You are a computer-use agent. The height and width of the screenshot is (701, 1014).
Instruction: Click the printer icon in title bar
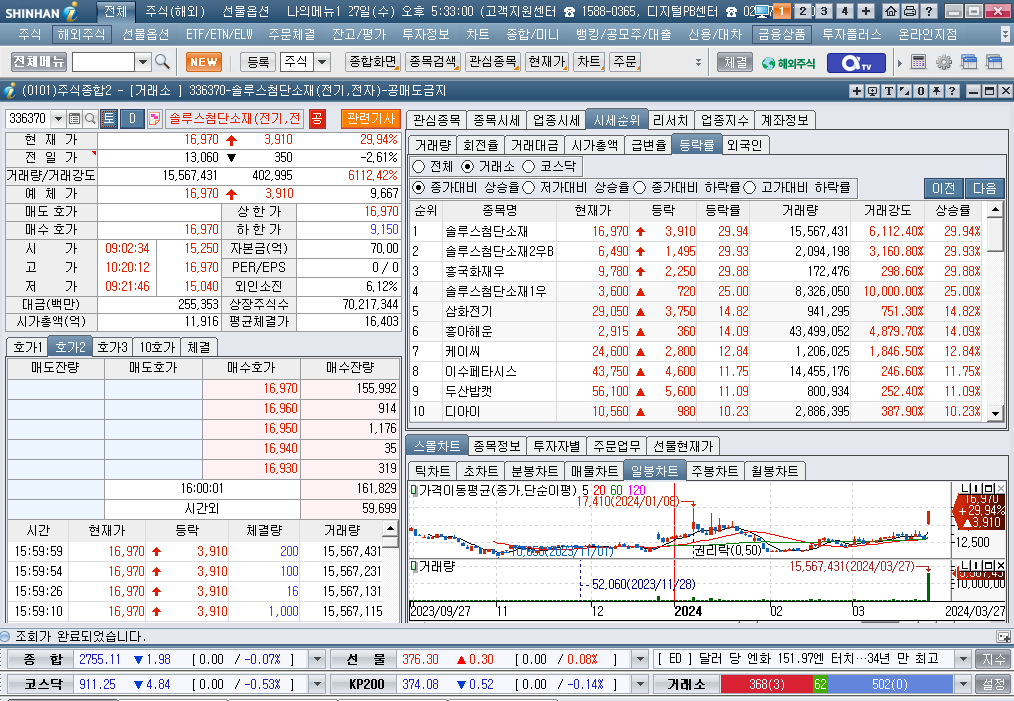pos(909,11)
